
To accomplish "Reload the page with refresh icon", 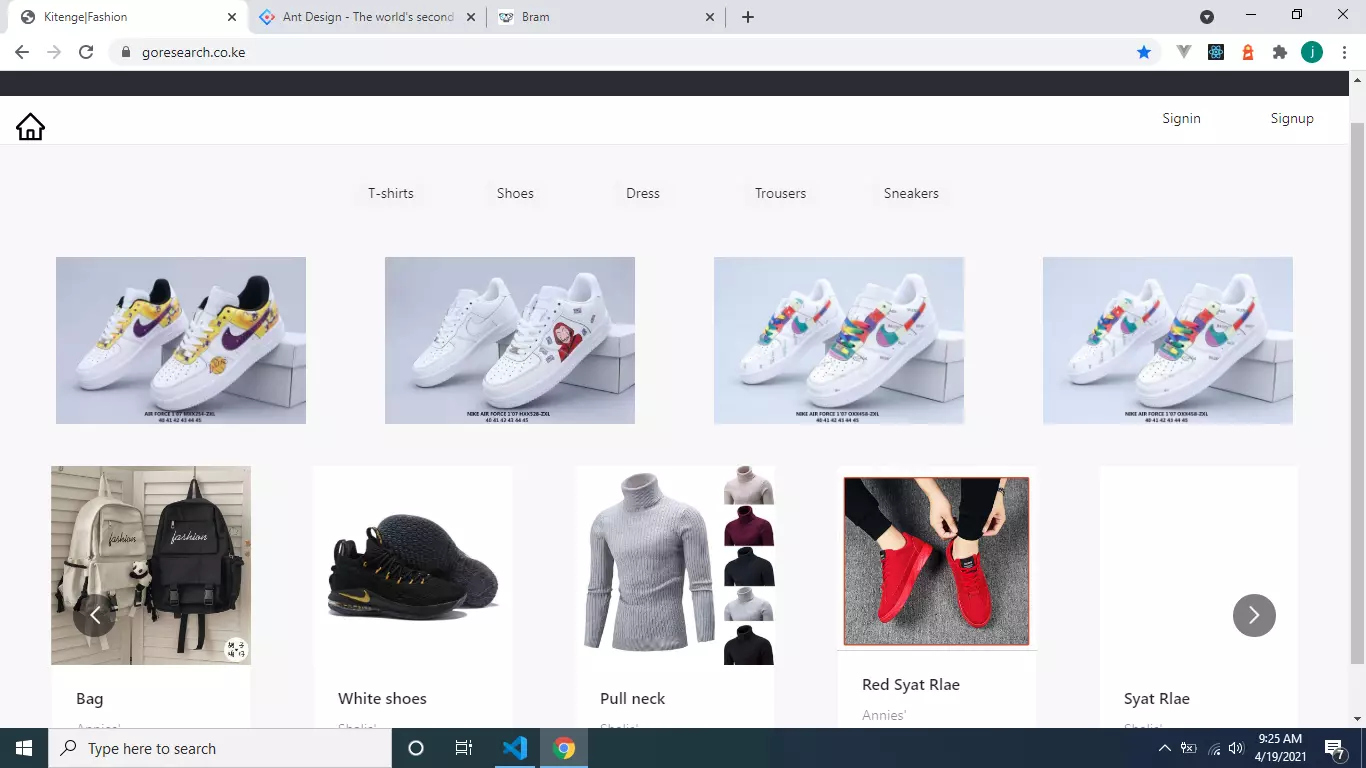I will click(x=86, y=52).
